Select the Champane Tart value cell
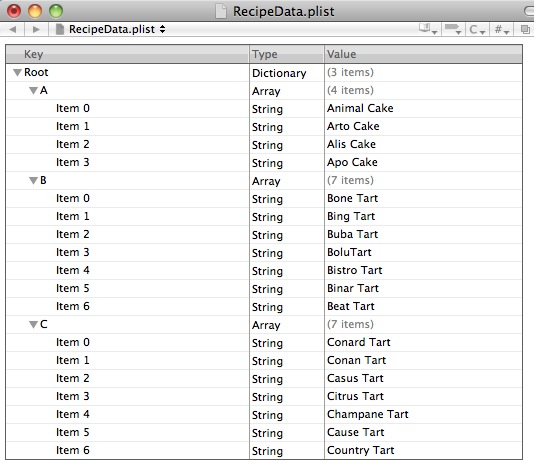 423,414
